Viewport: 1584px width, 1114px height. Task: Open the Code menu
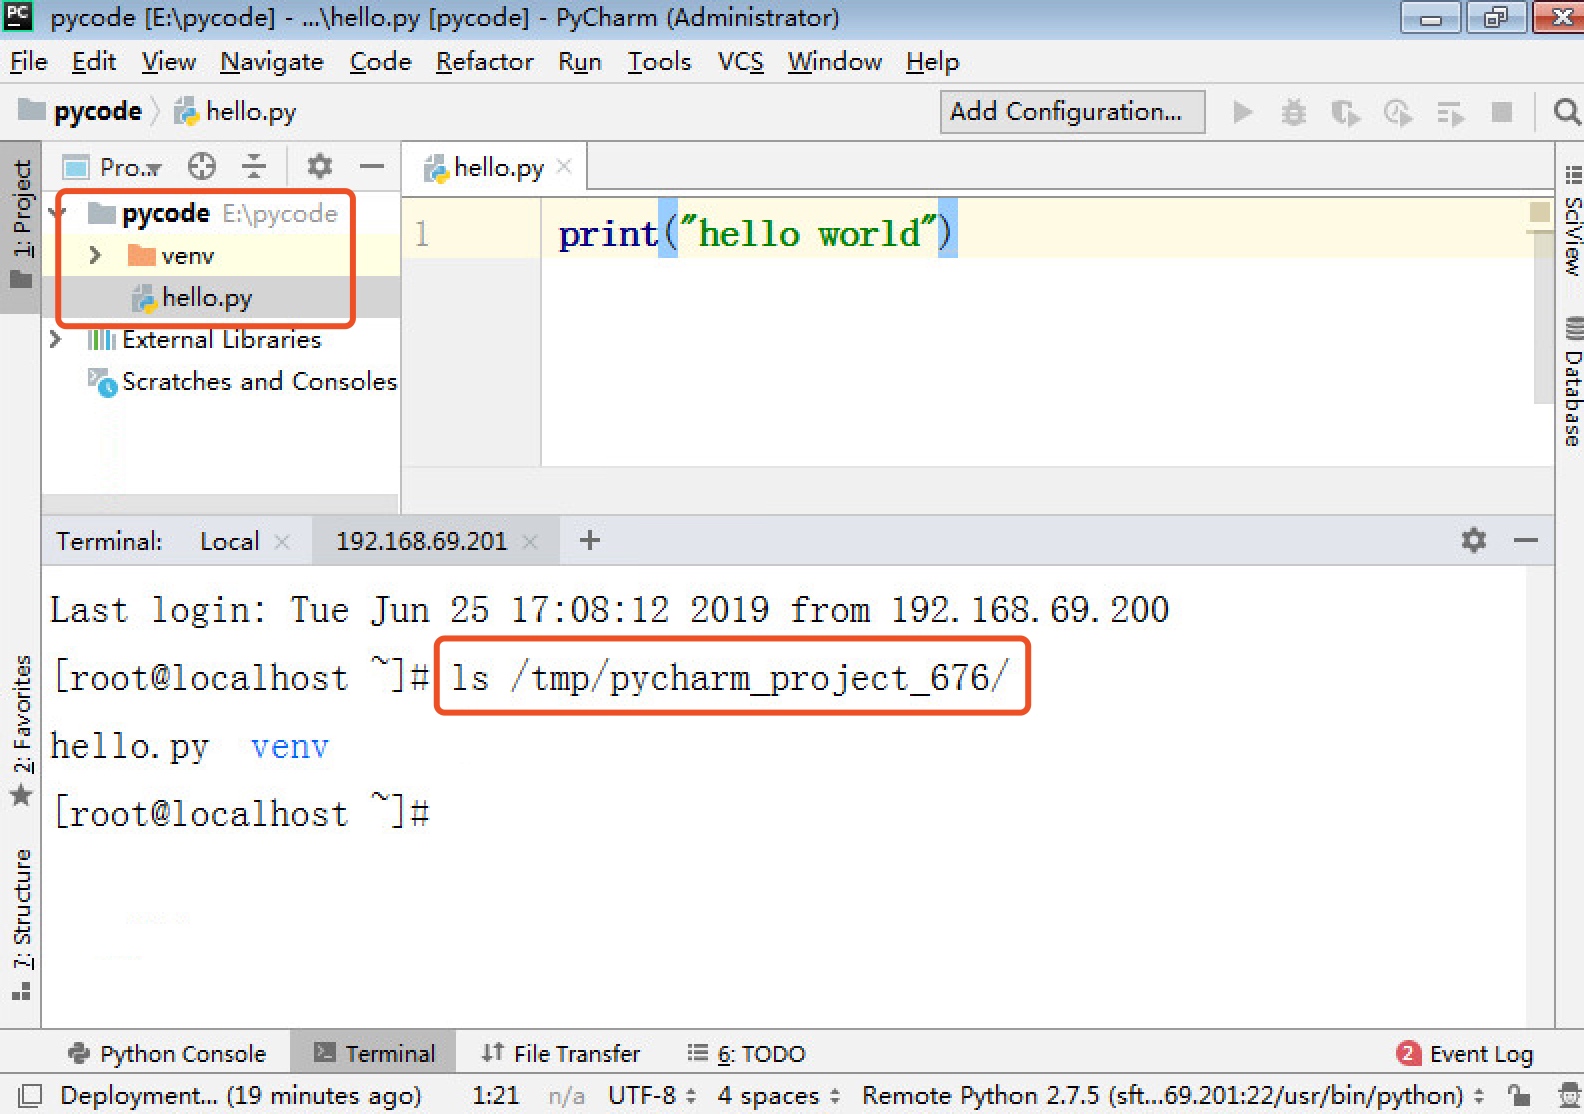click(380, 62)
